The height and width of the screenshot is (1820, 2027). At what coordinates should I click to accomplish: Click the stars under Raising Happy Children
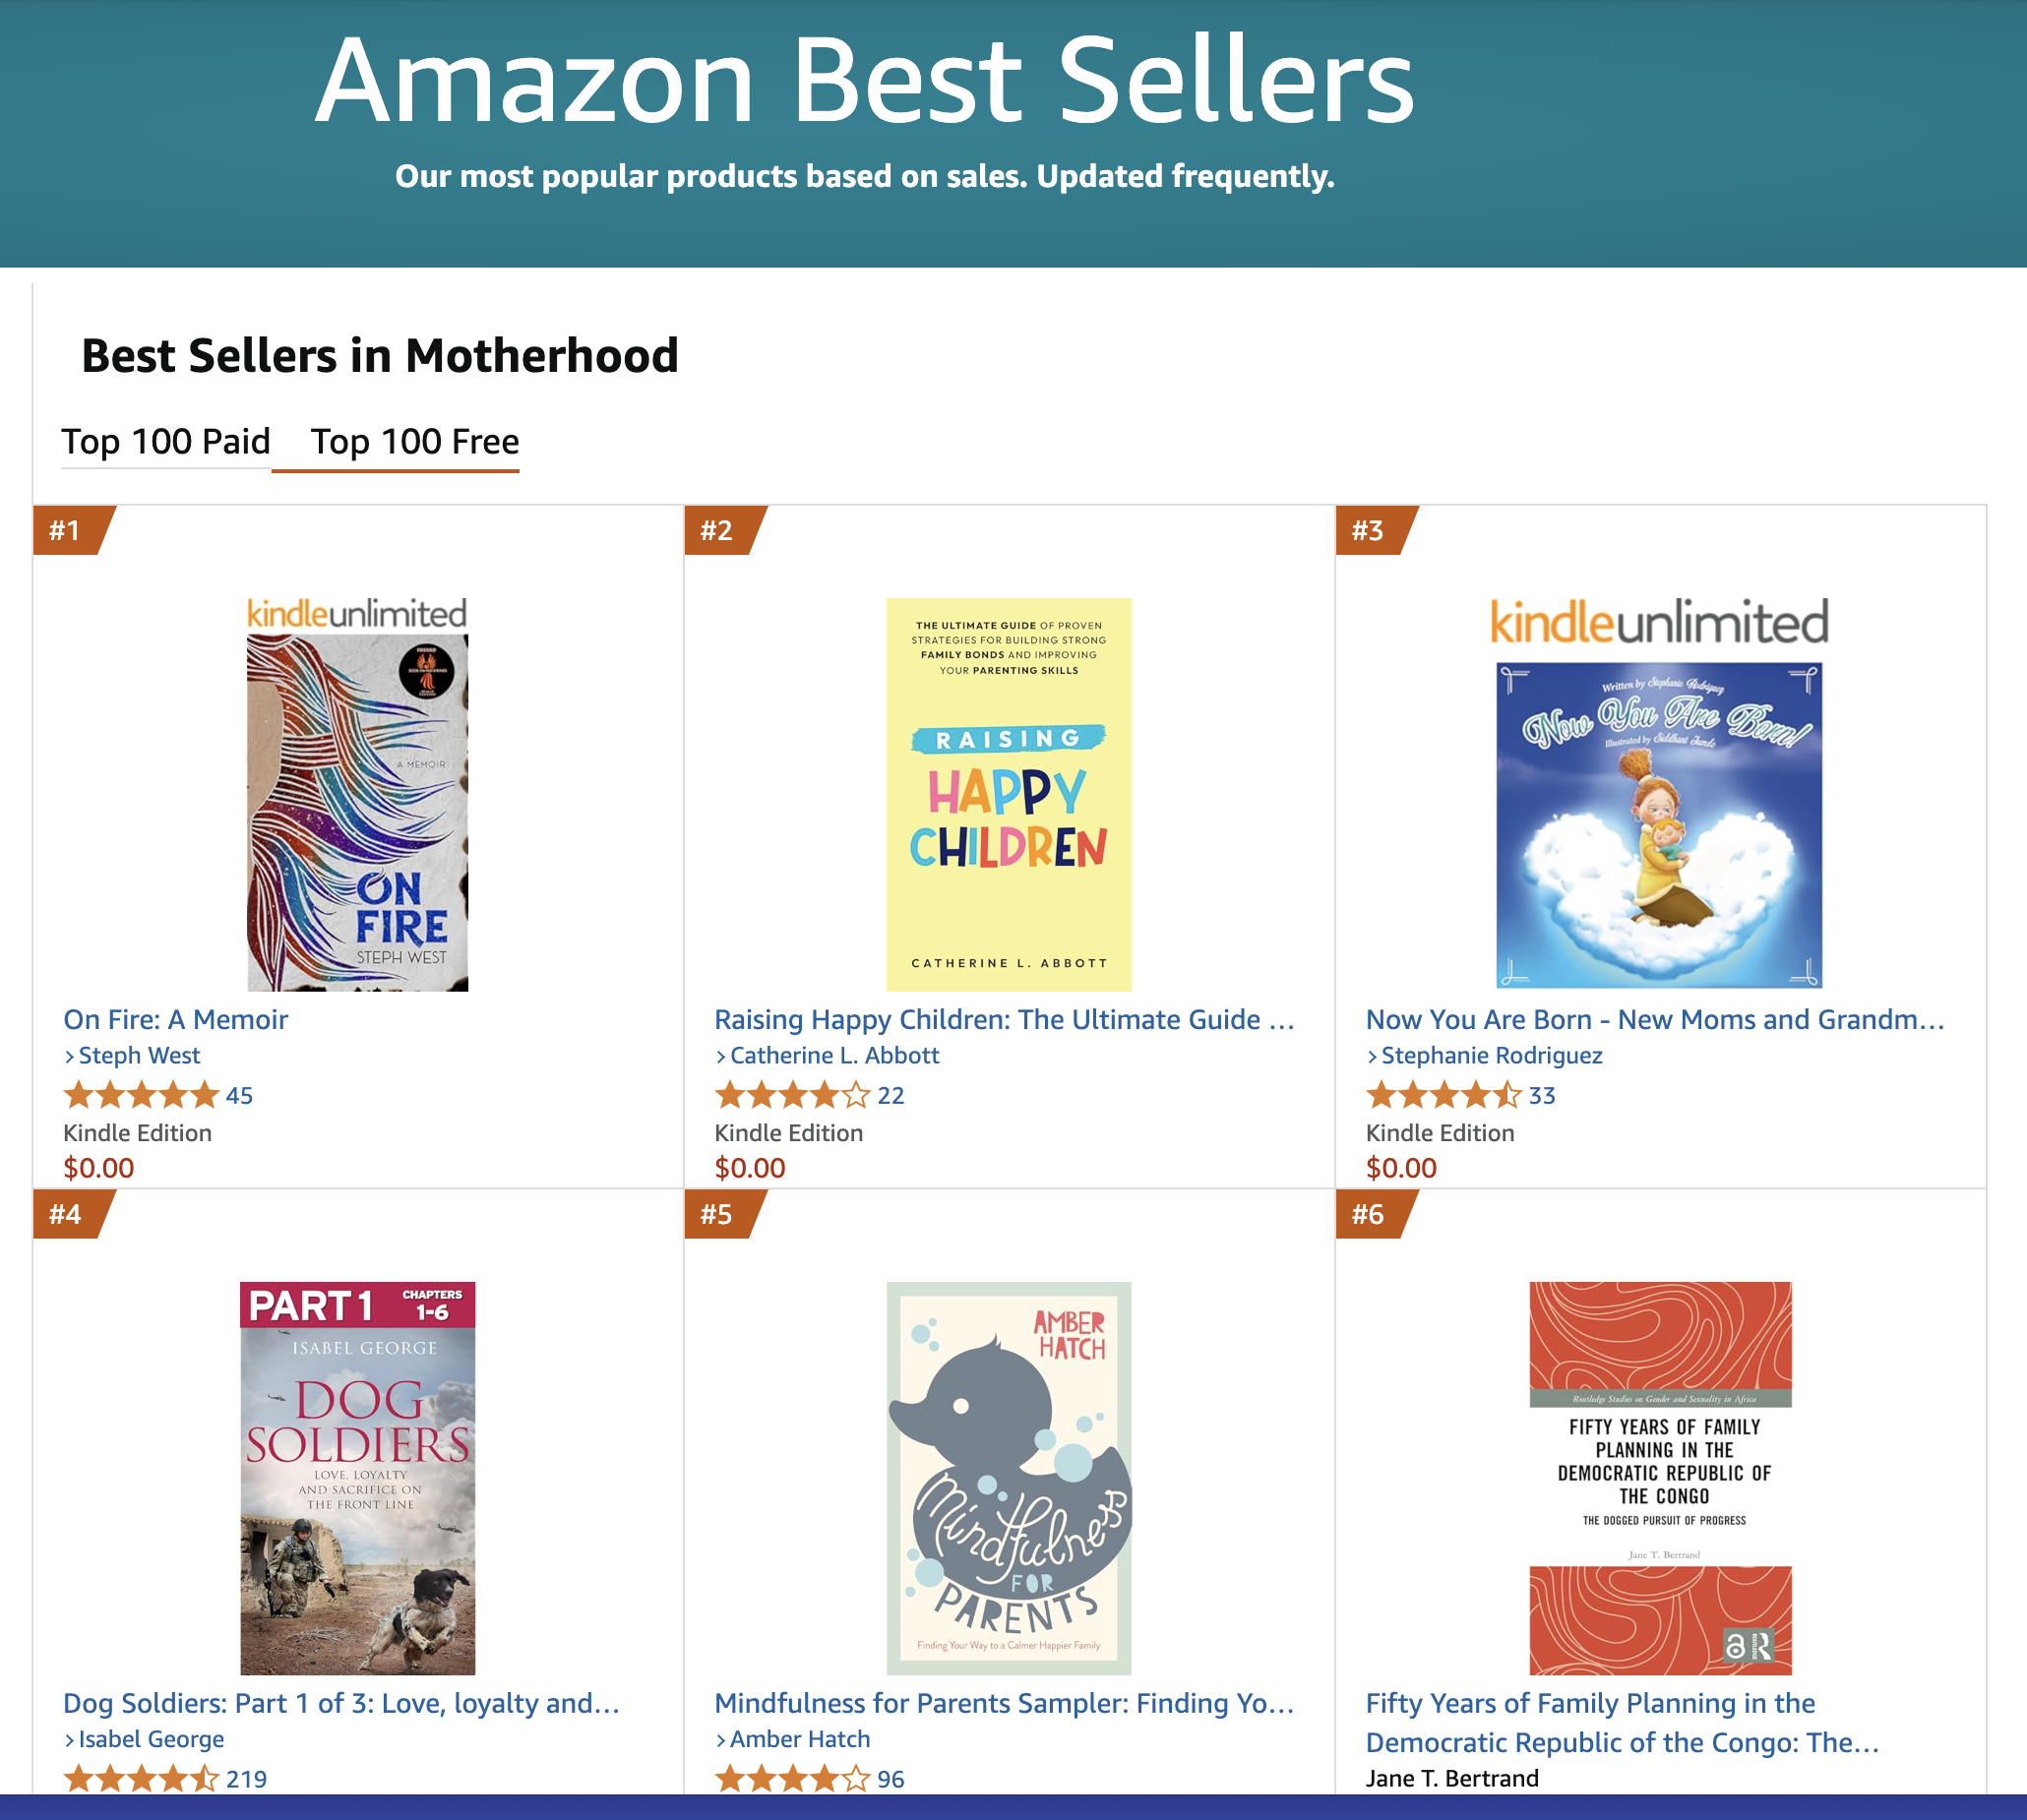click(x=792, y=1096)
